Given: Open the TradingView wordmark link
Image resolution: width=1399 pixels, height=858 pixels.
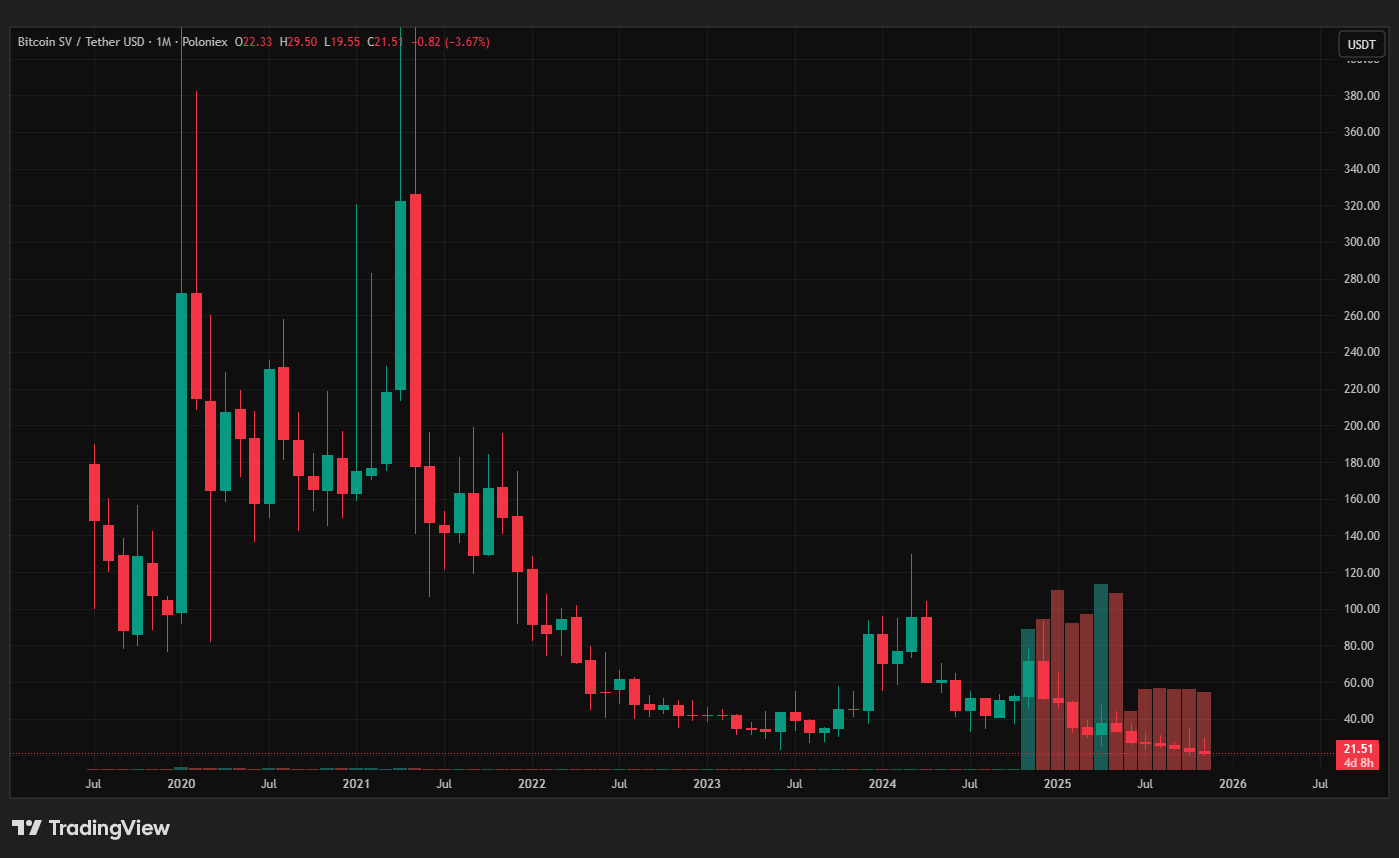Looking at the screenshot, I should tap(109, 828).
